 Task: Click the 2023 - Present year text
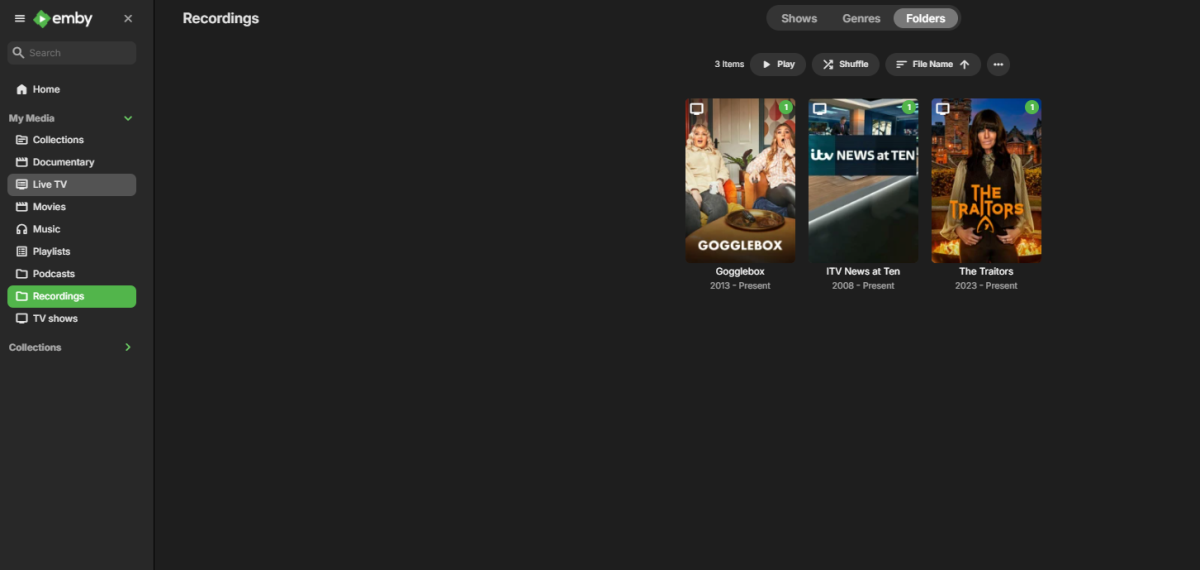986,286
